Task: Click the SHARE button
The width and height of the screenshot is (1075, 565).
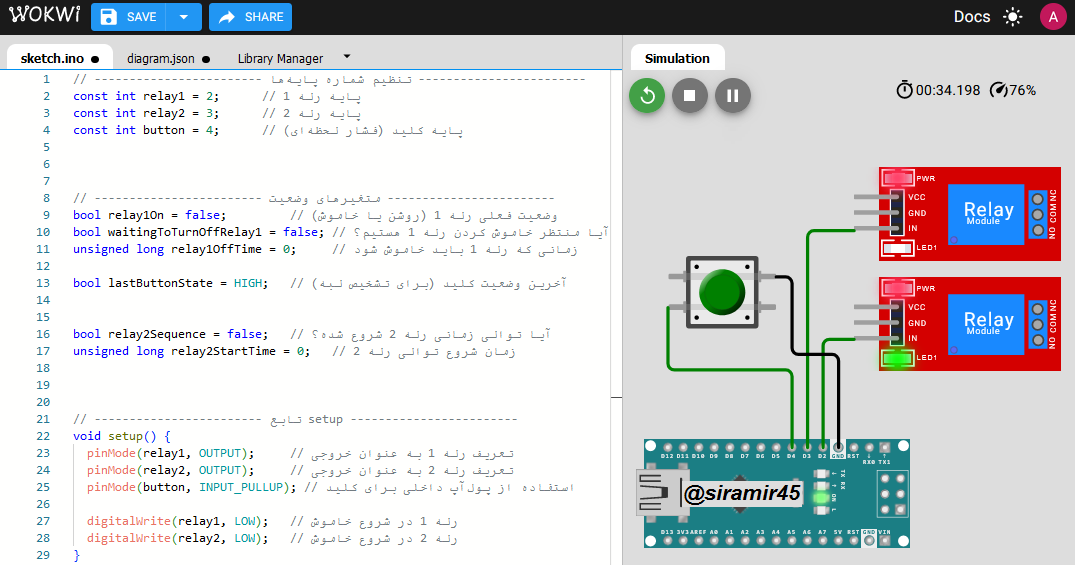Action: click(251, 17)
